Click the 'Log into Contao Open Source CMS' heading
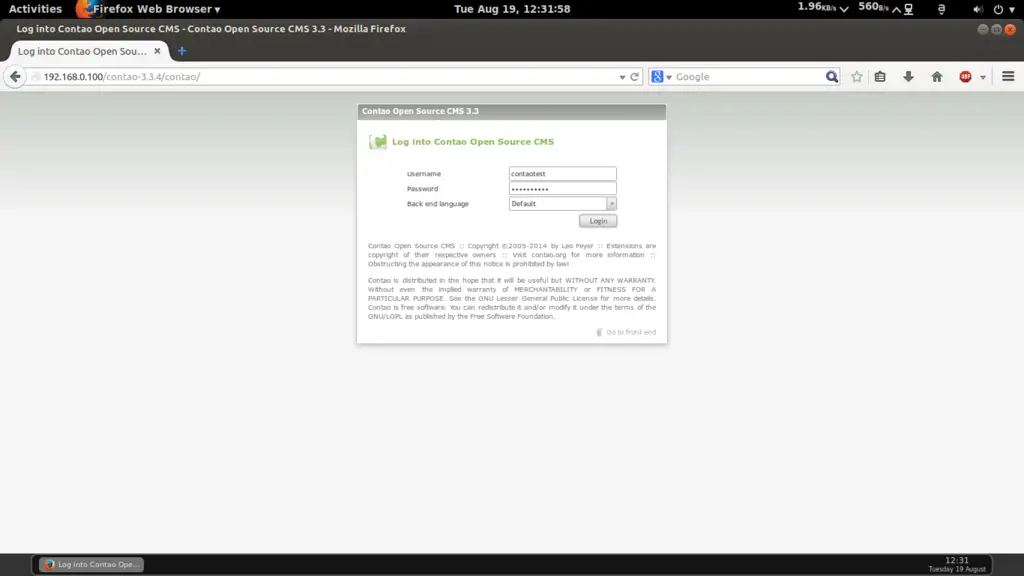Image resolution: width=1024 pixels, height=576 pixels. click(x=473, y=142)
